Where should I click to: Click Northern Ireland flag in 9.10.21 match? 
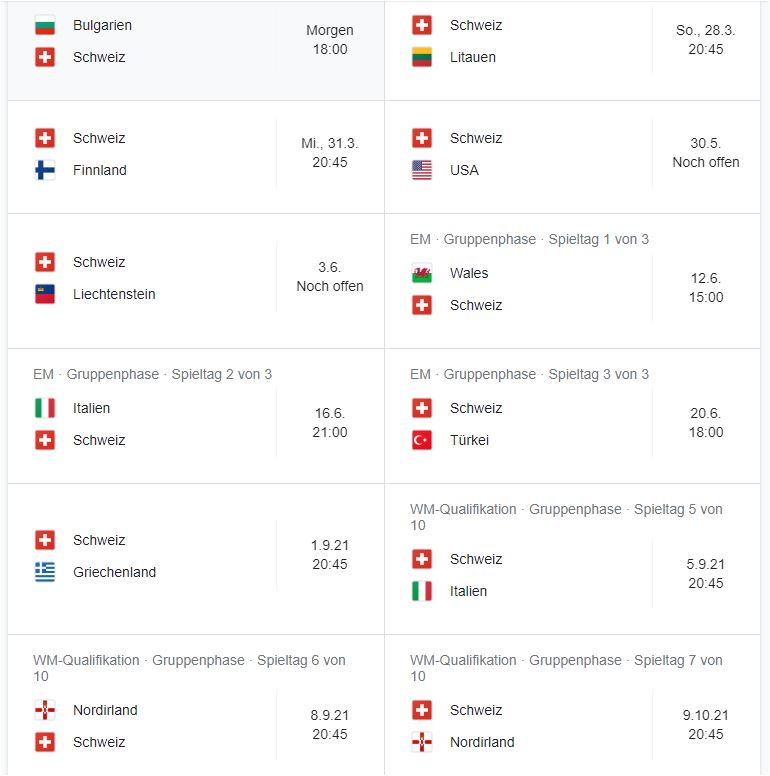click(x=422, y=742)
